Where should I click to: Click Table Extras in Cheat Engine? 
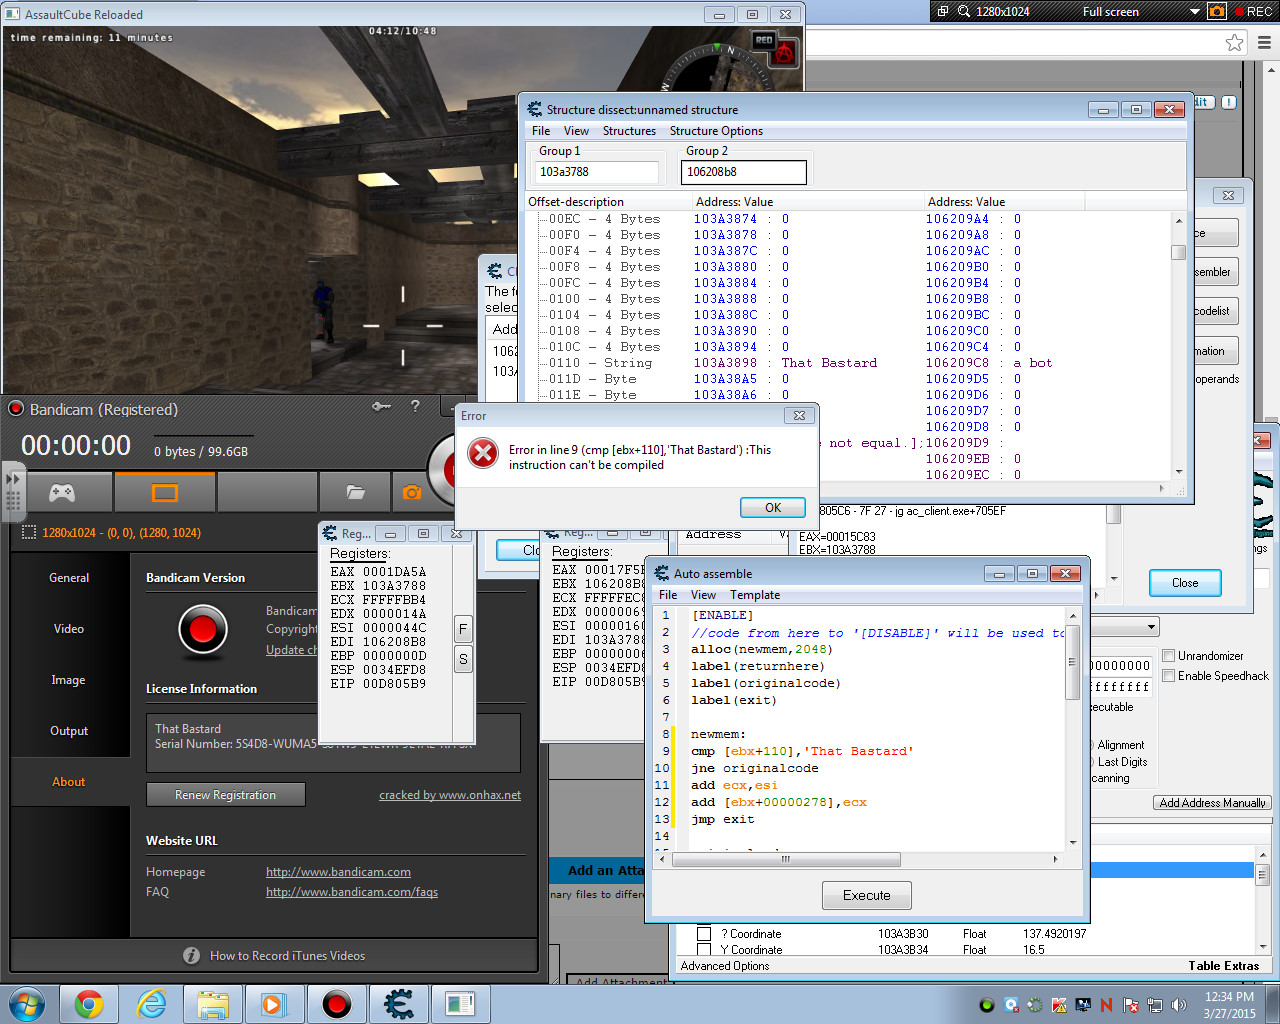[1224, 966]
